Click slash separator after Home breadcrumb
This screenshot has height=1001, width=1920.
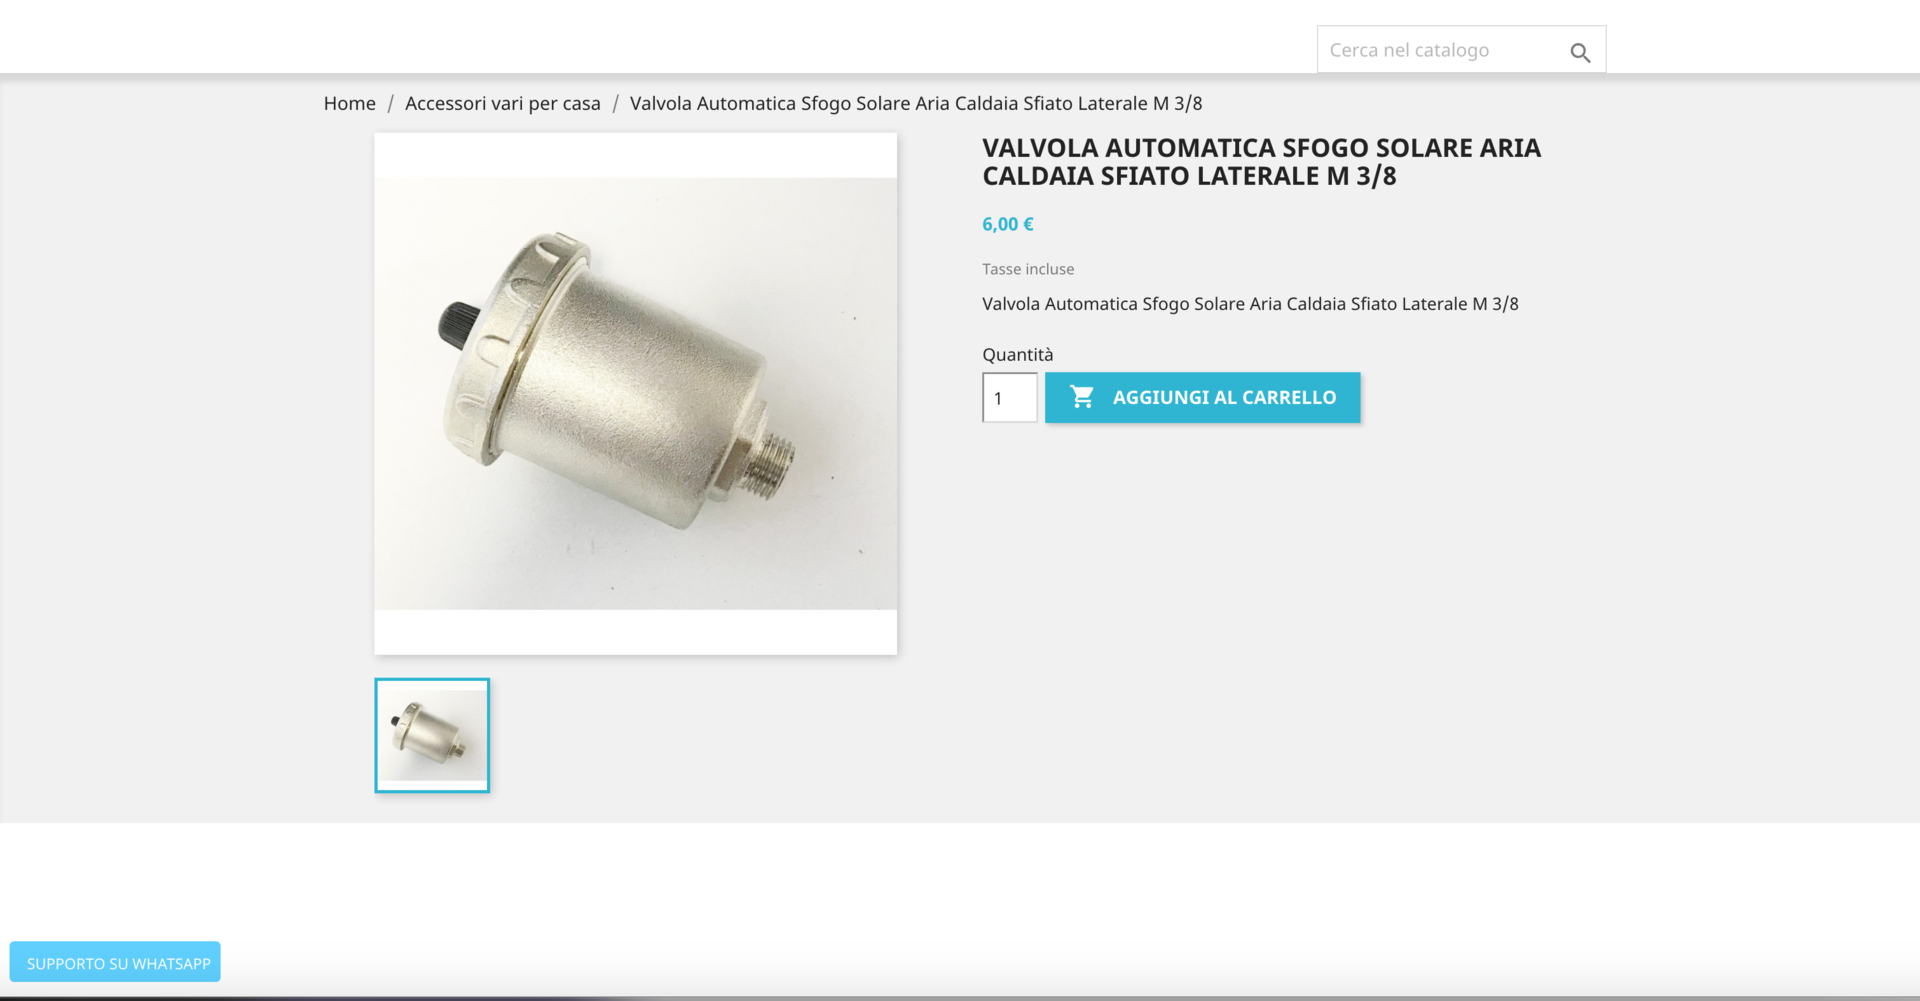click(x=391, y=103)
